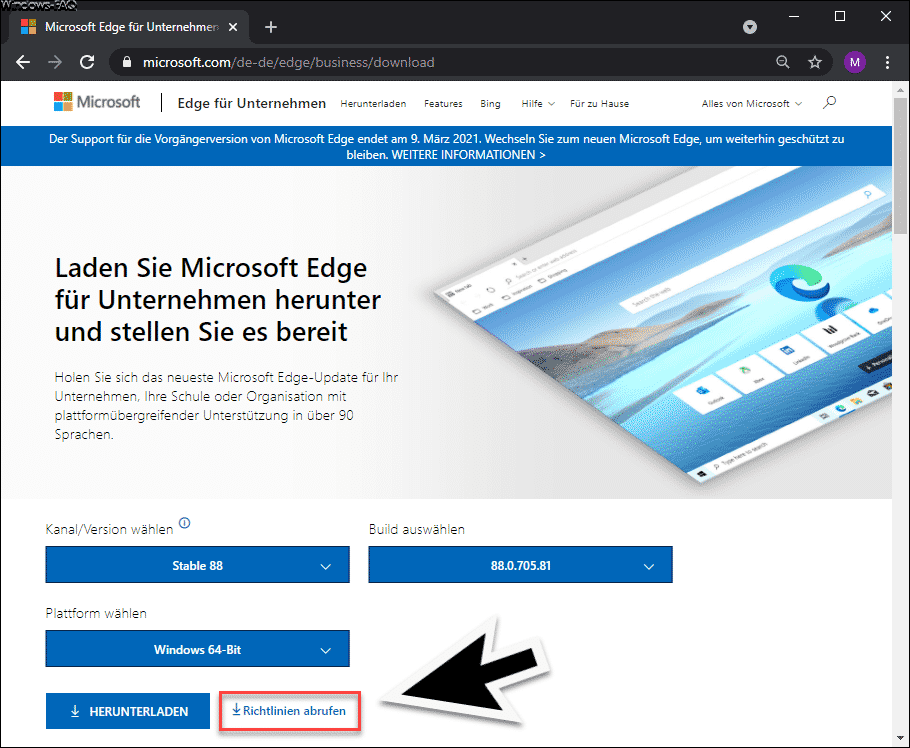Viewport: 910px width, 748px height.
Task: Click the page vertical scrollbar thumb
Action: point(900,165)
